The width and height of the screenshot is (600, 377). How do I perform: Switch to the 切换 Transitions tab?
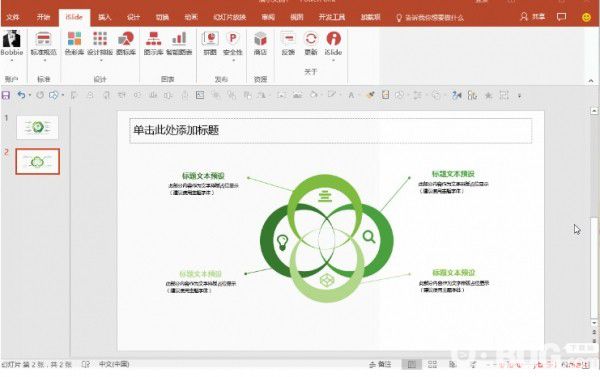[x=162, y=17]
